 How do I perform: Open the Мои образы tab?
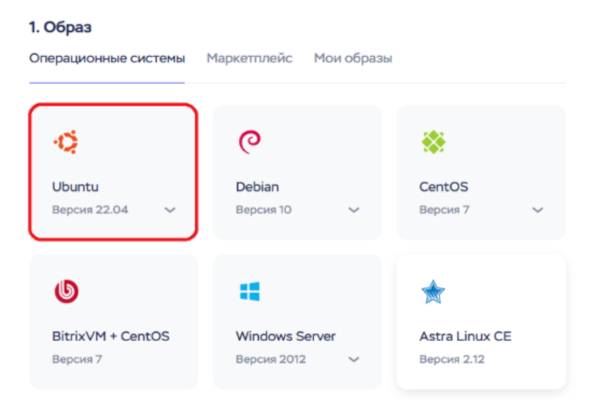coord(353,58)
